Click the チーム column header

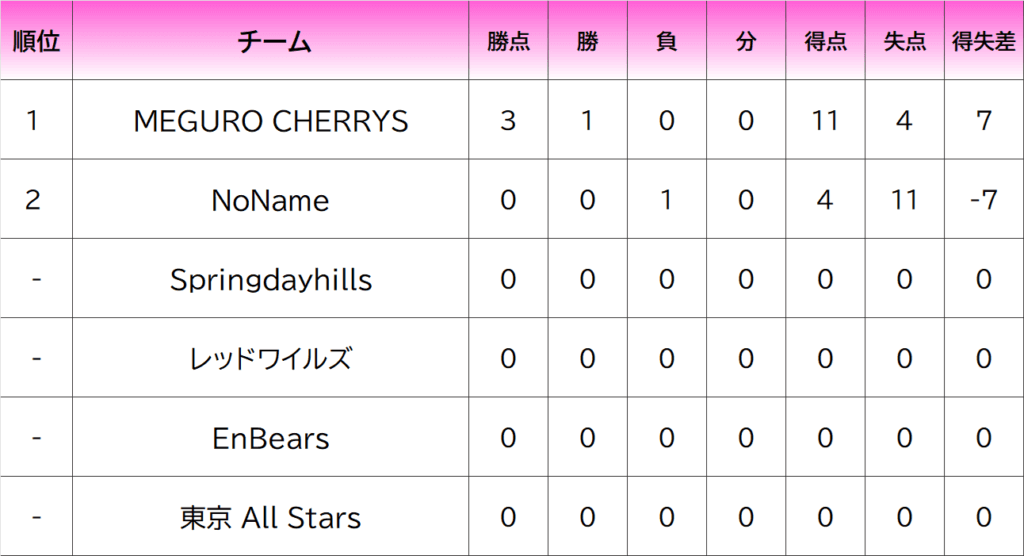click(x=271, y=42)
